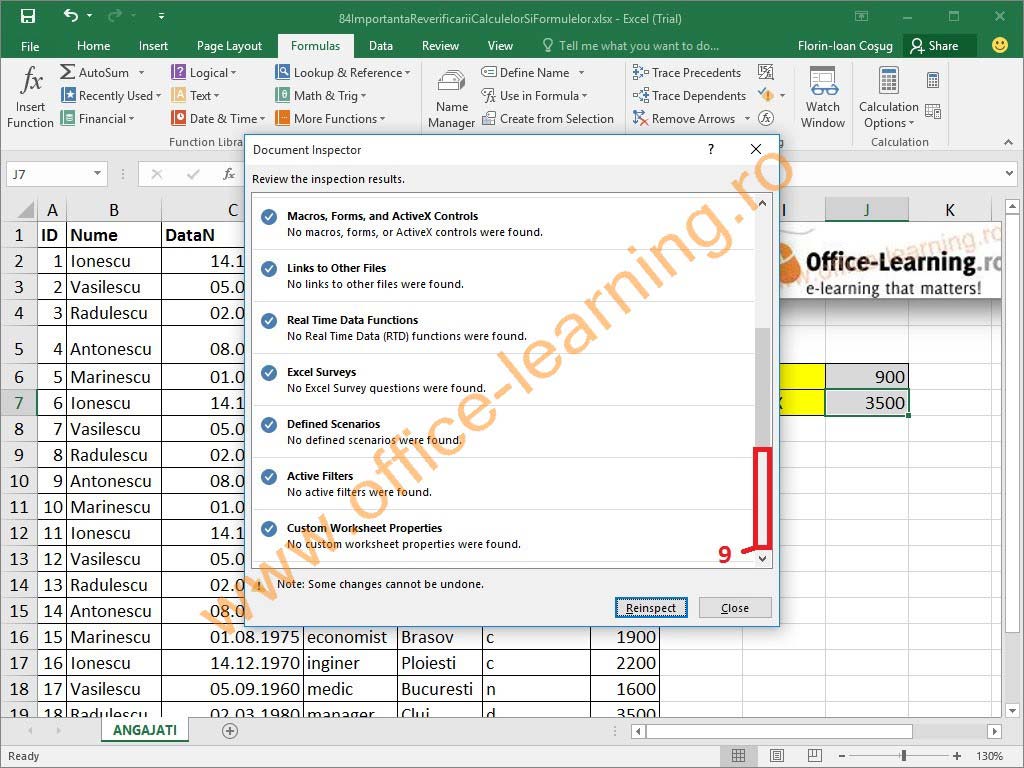Switch to the Insert tab
This screenshot has width=1024, height=768.
(153, 46)
